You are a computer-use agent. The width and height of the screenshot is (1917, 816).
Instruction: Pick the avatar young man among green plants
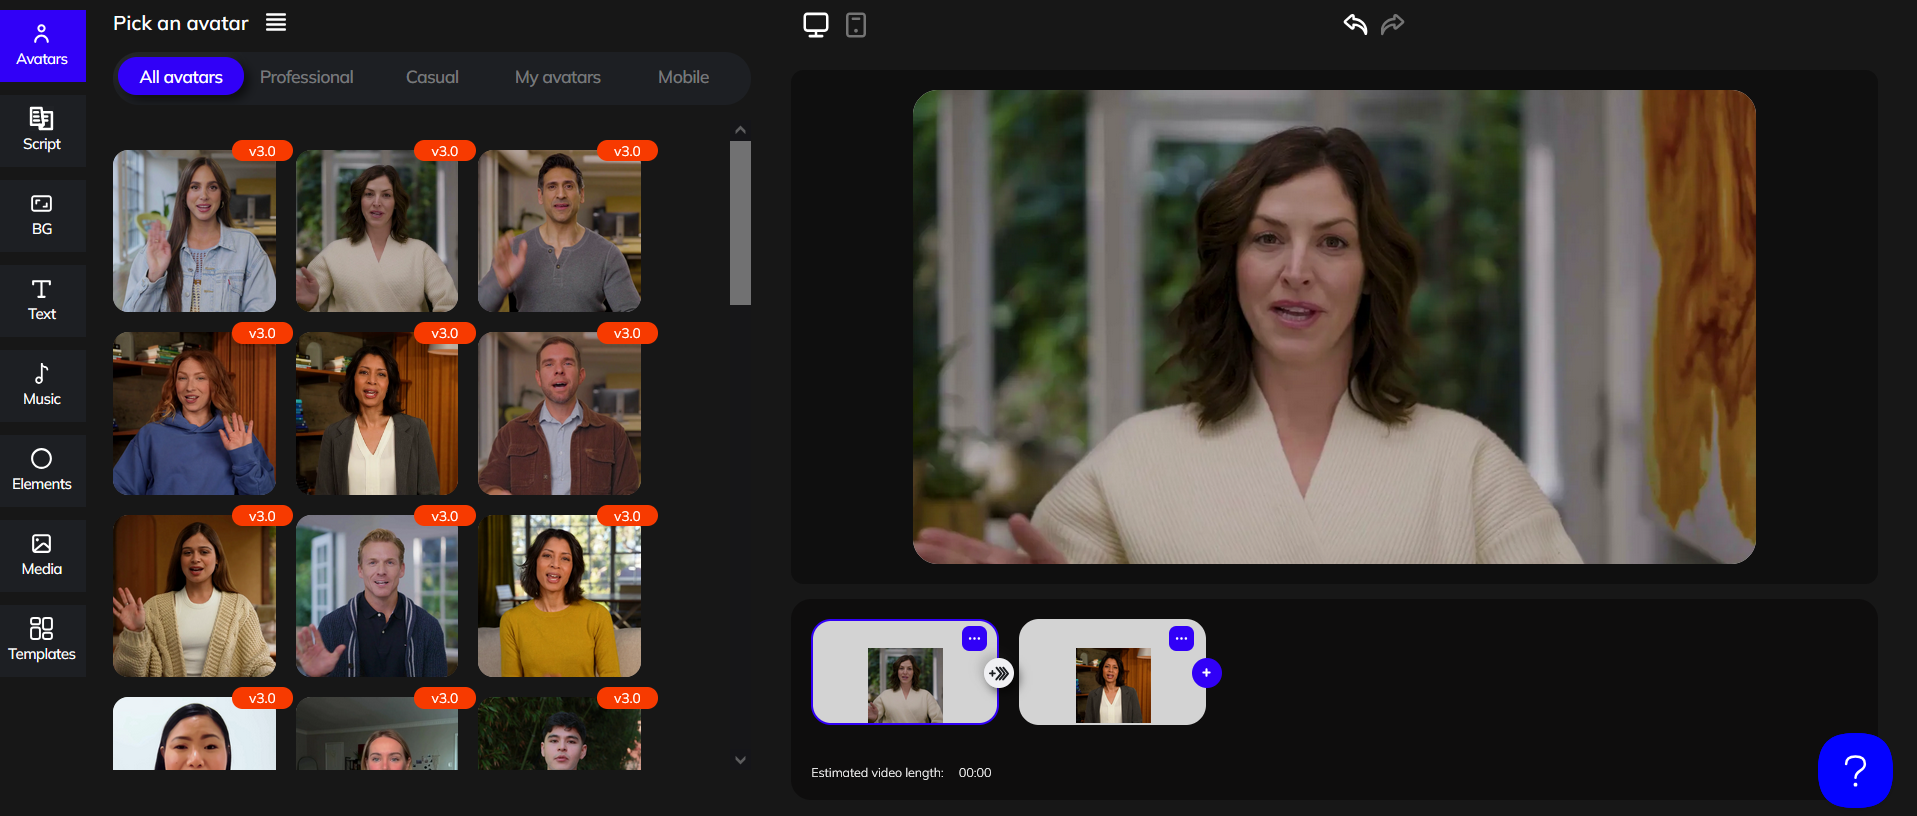point(559,734)
